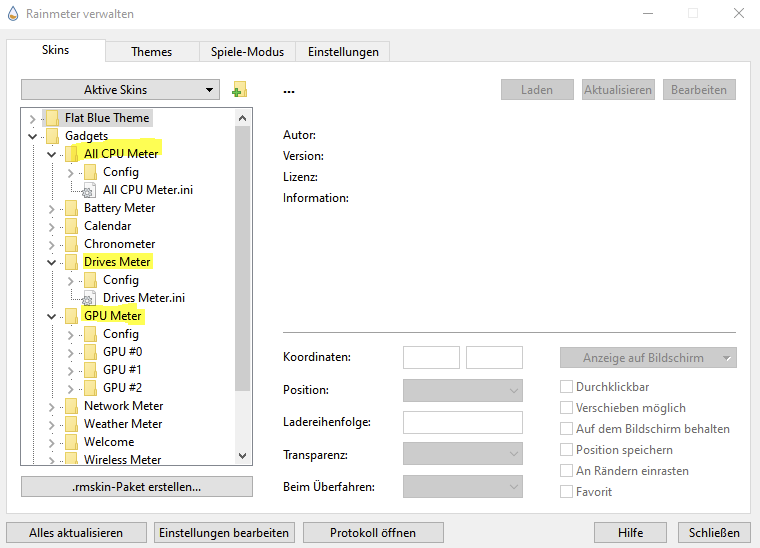
Task: Click .rmskin-Paket erstellen button
Action: (137, 486)
